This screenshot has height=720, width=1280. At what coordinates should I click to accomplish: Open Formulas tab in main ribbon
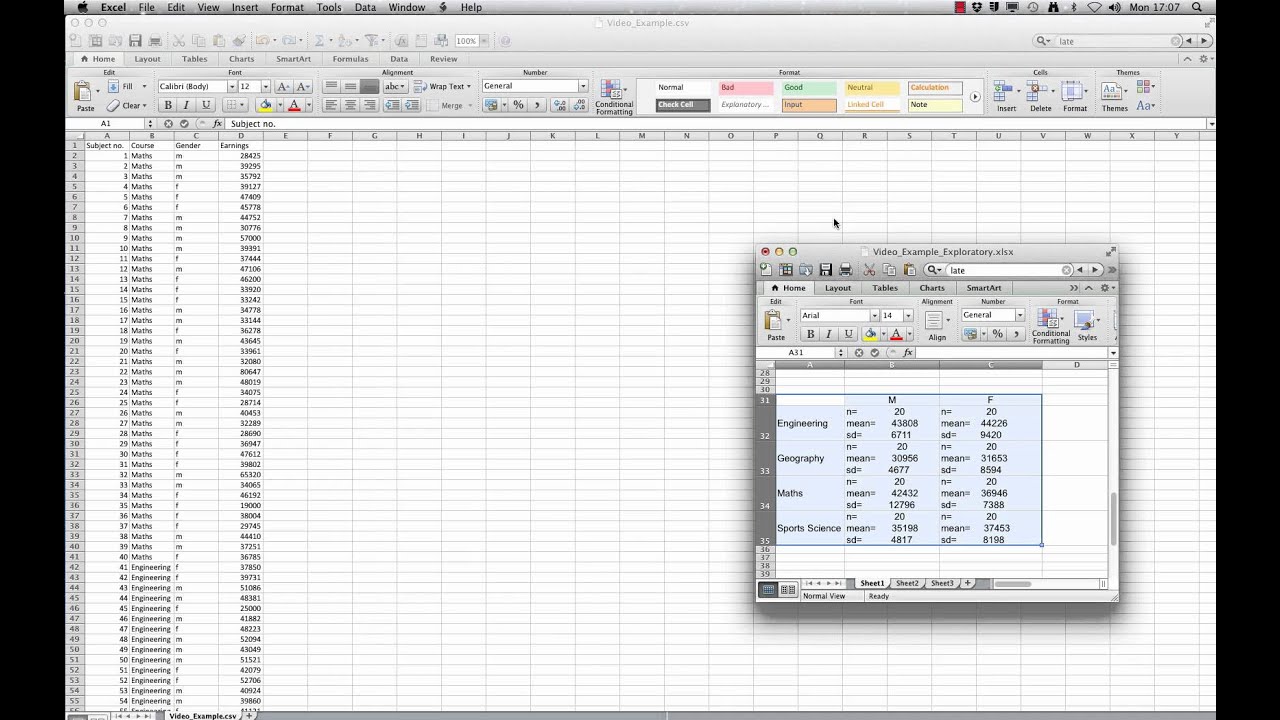click(x=350, y=59)
